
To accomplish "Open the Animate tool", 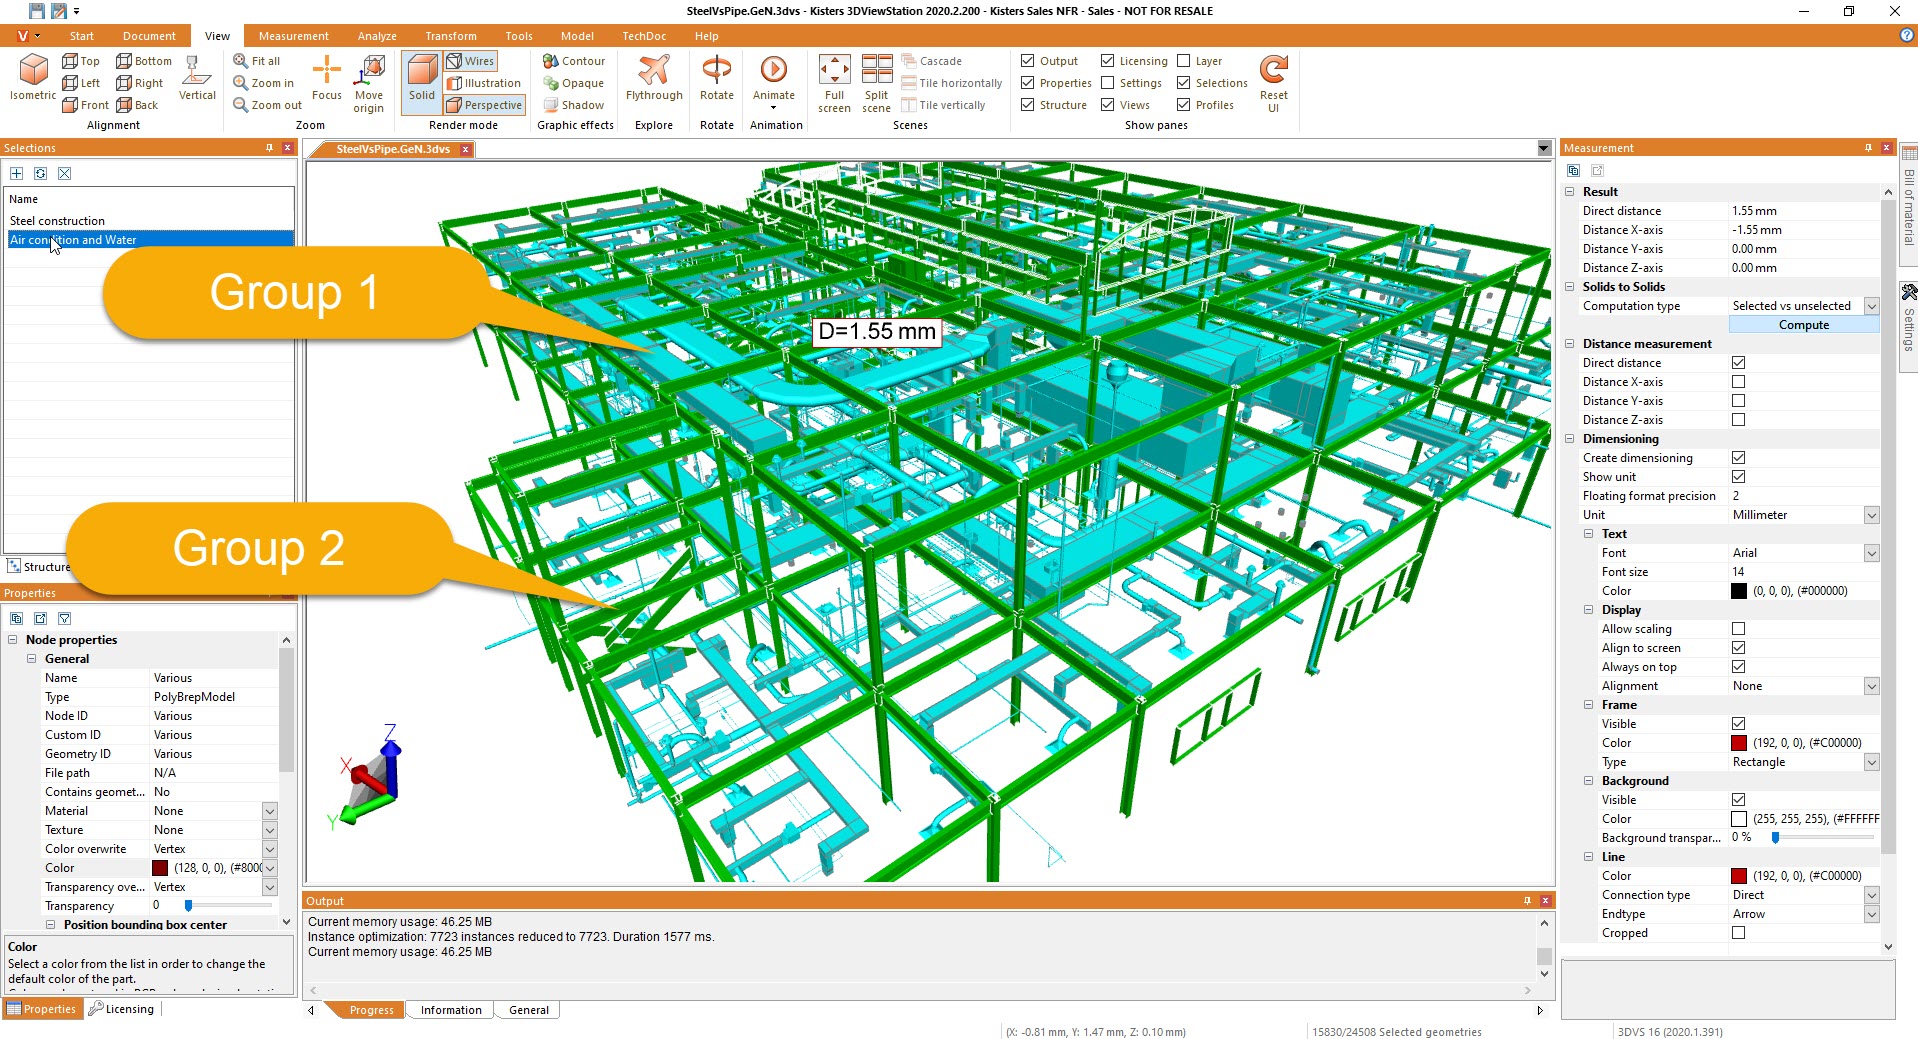I will coord(774,82).
